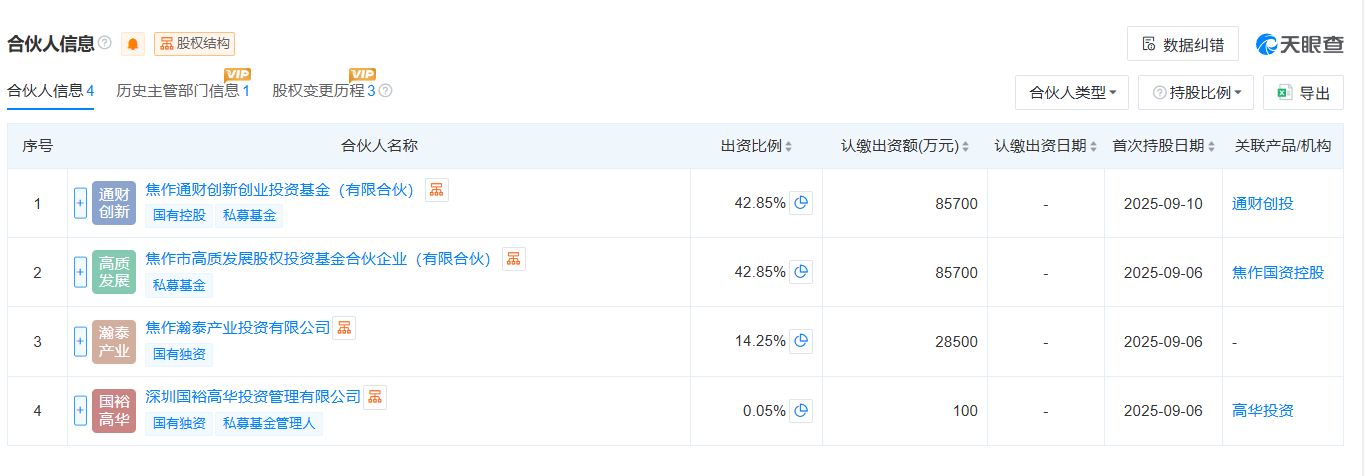Viewport: 1365px width, 476px height.
Task: Open the 合伙人类型 dropdown filter
Action: click(x=1072, y=93)
